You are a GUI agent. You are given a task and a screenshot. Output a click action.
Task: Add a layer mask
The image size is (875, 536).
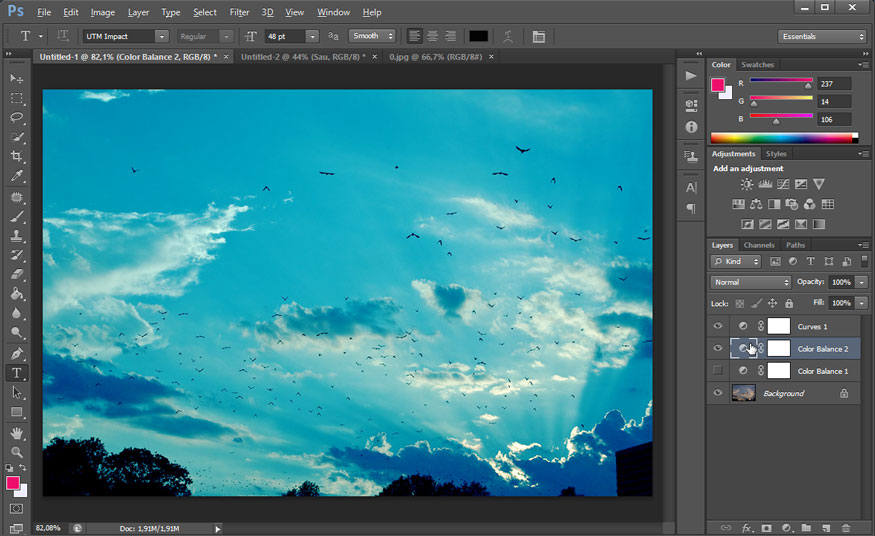tap(767, 528)
